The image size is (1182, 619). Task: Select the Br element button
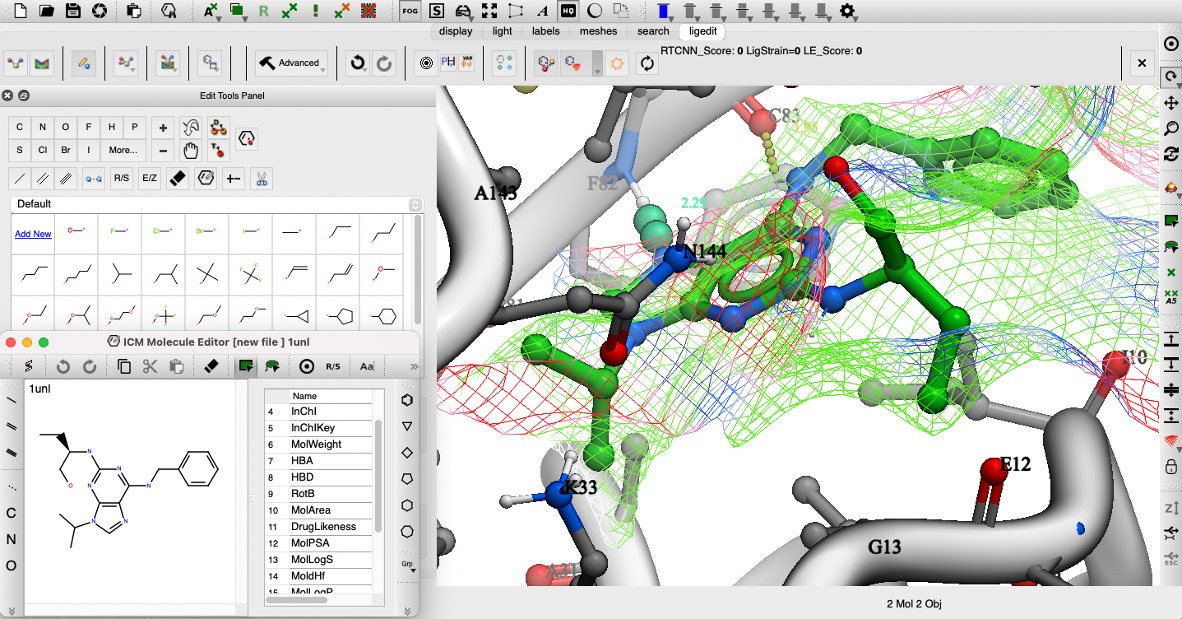tap(66, 150)
